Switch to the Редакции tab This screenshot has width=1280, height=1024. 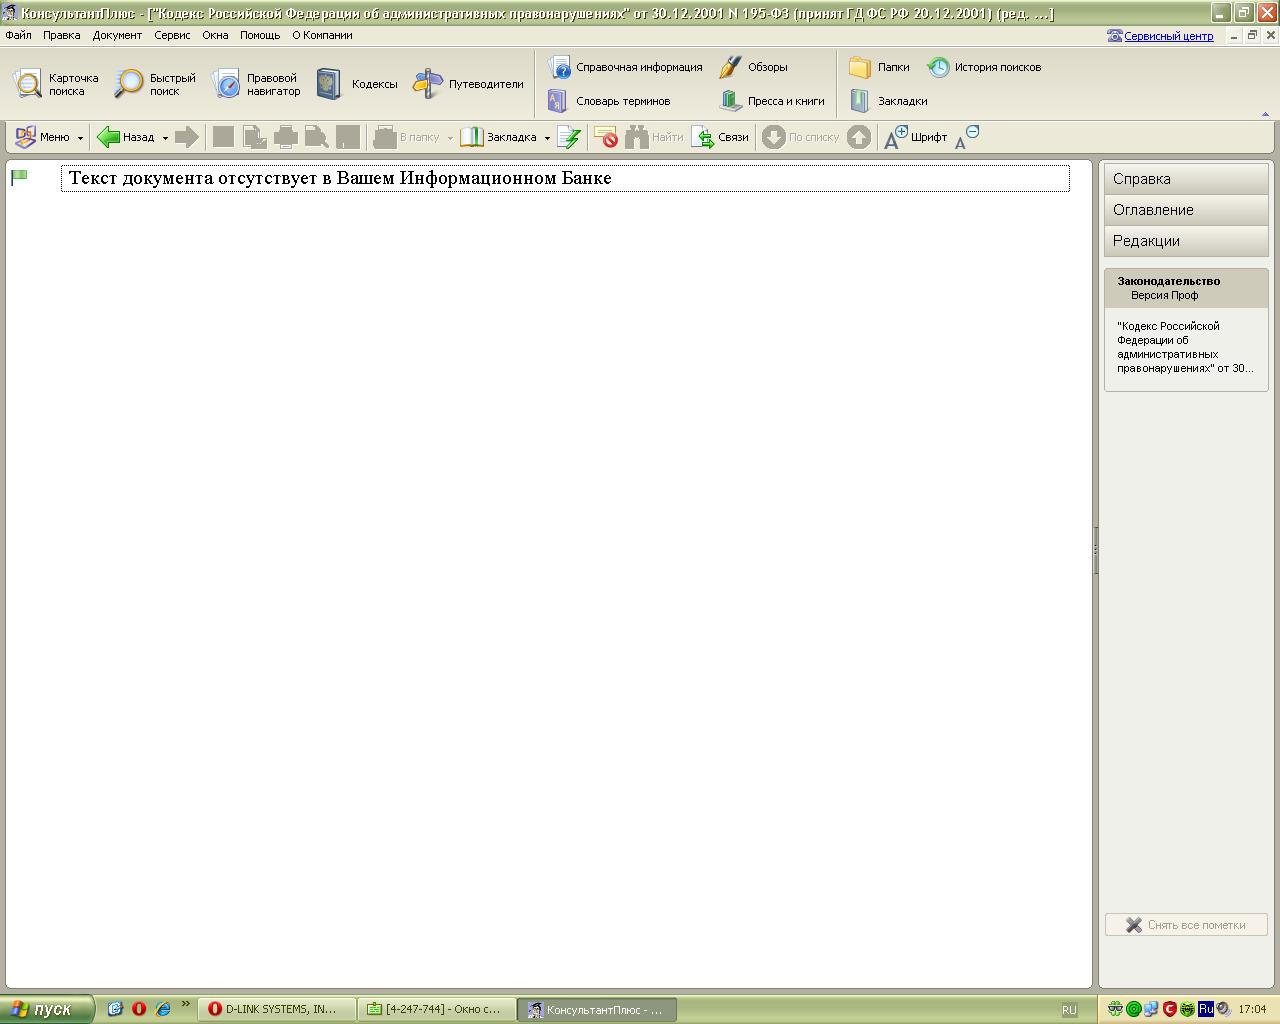1186,241
